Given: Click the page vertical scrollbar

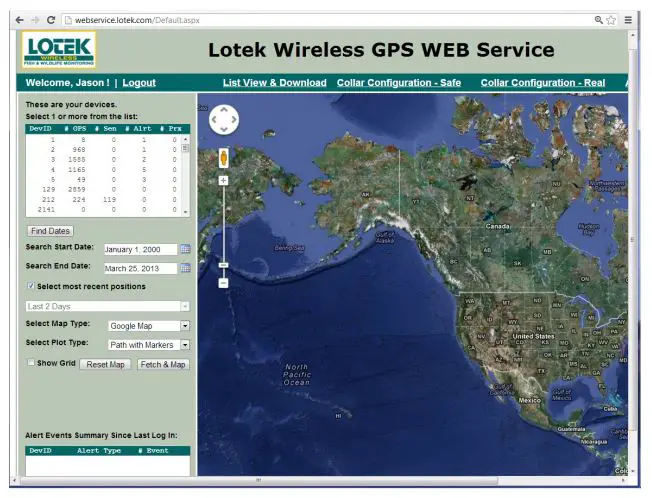Looking at the screenshot, I should (633, 239).
